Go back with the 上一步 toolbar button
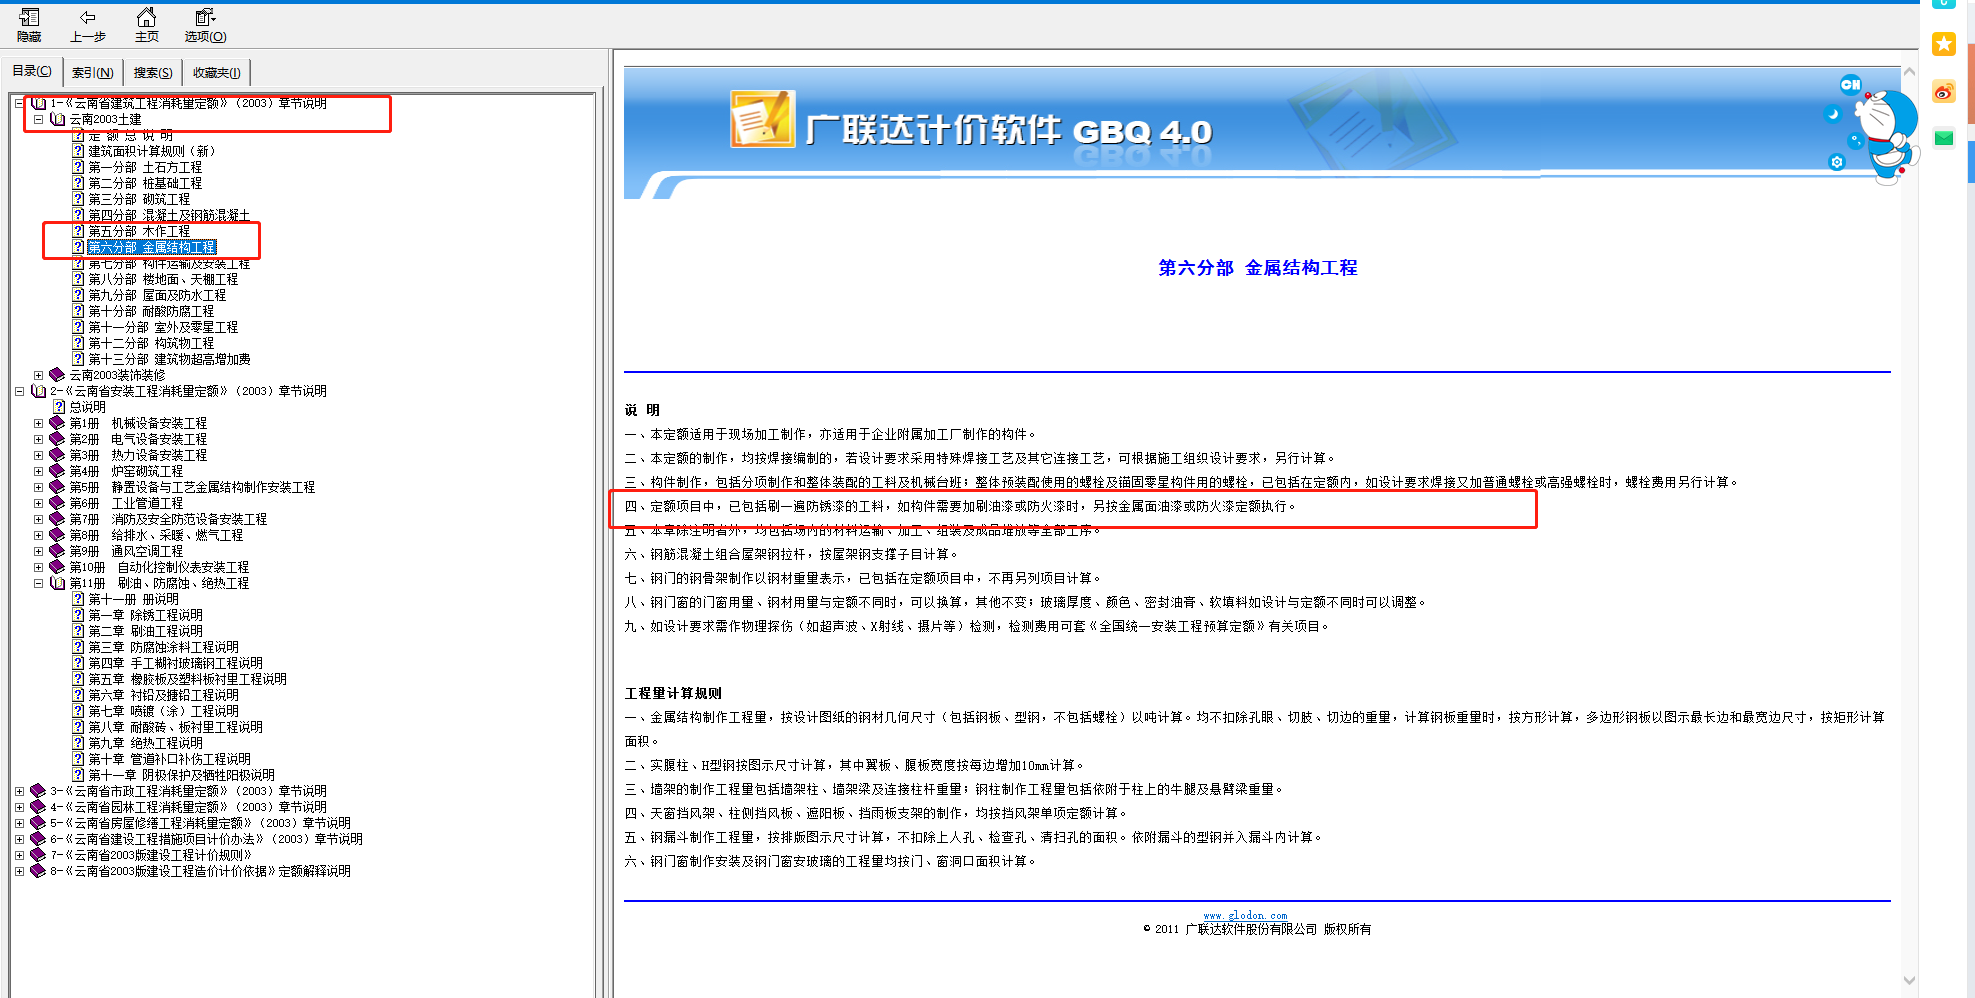 click(x=88, y=25)
